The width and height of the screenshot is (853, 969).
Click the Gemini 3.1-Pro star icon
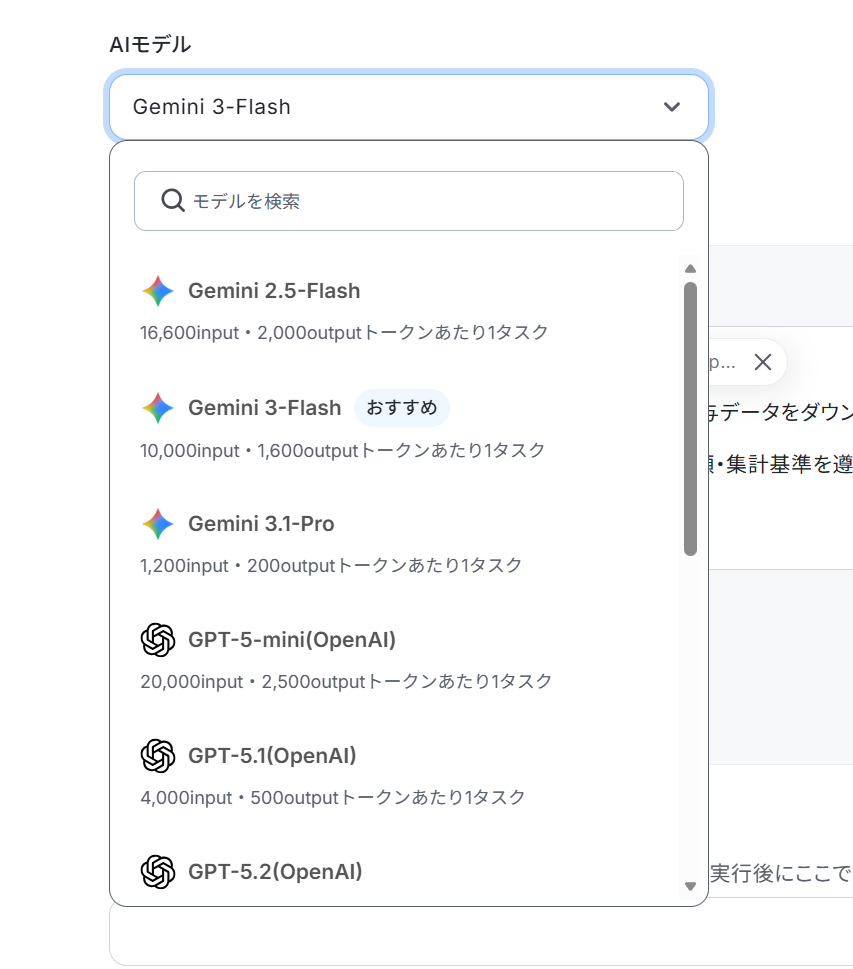[x=158, y=524]
